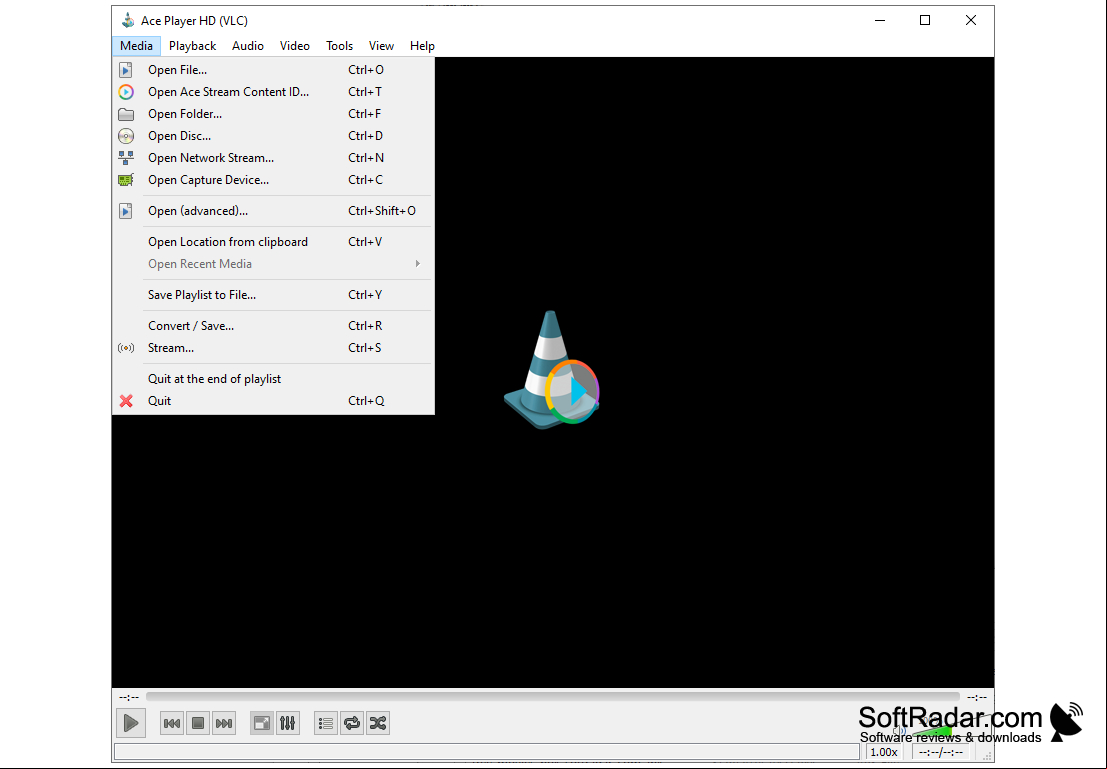Click the broadcast icon beside Stream
Screen dimensions: 1107x769
pyautogui.click(x=126, y=347)
